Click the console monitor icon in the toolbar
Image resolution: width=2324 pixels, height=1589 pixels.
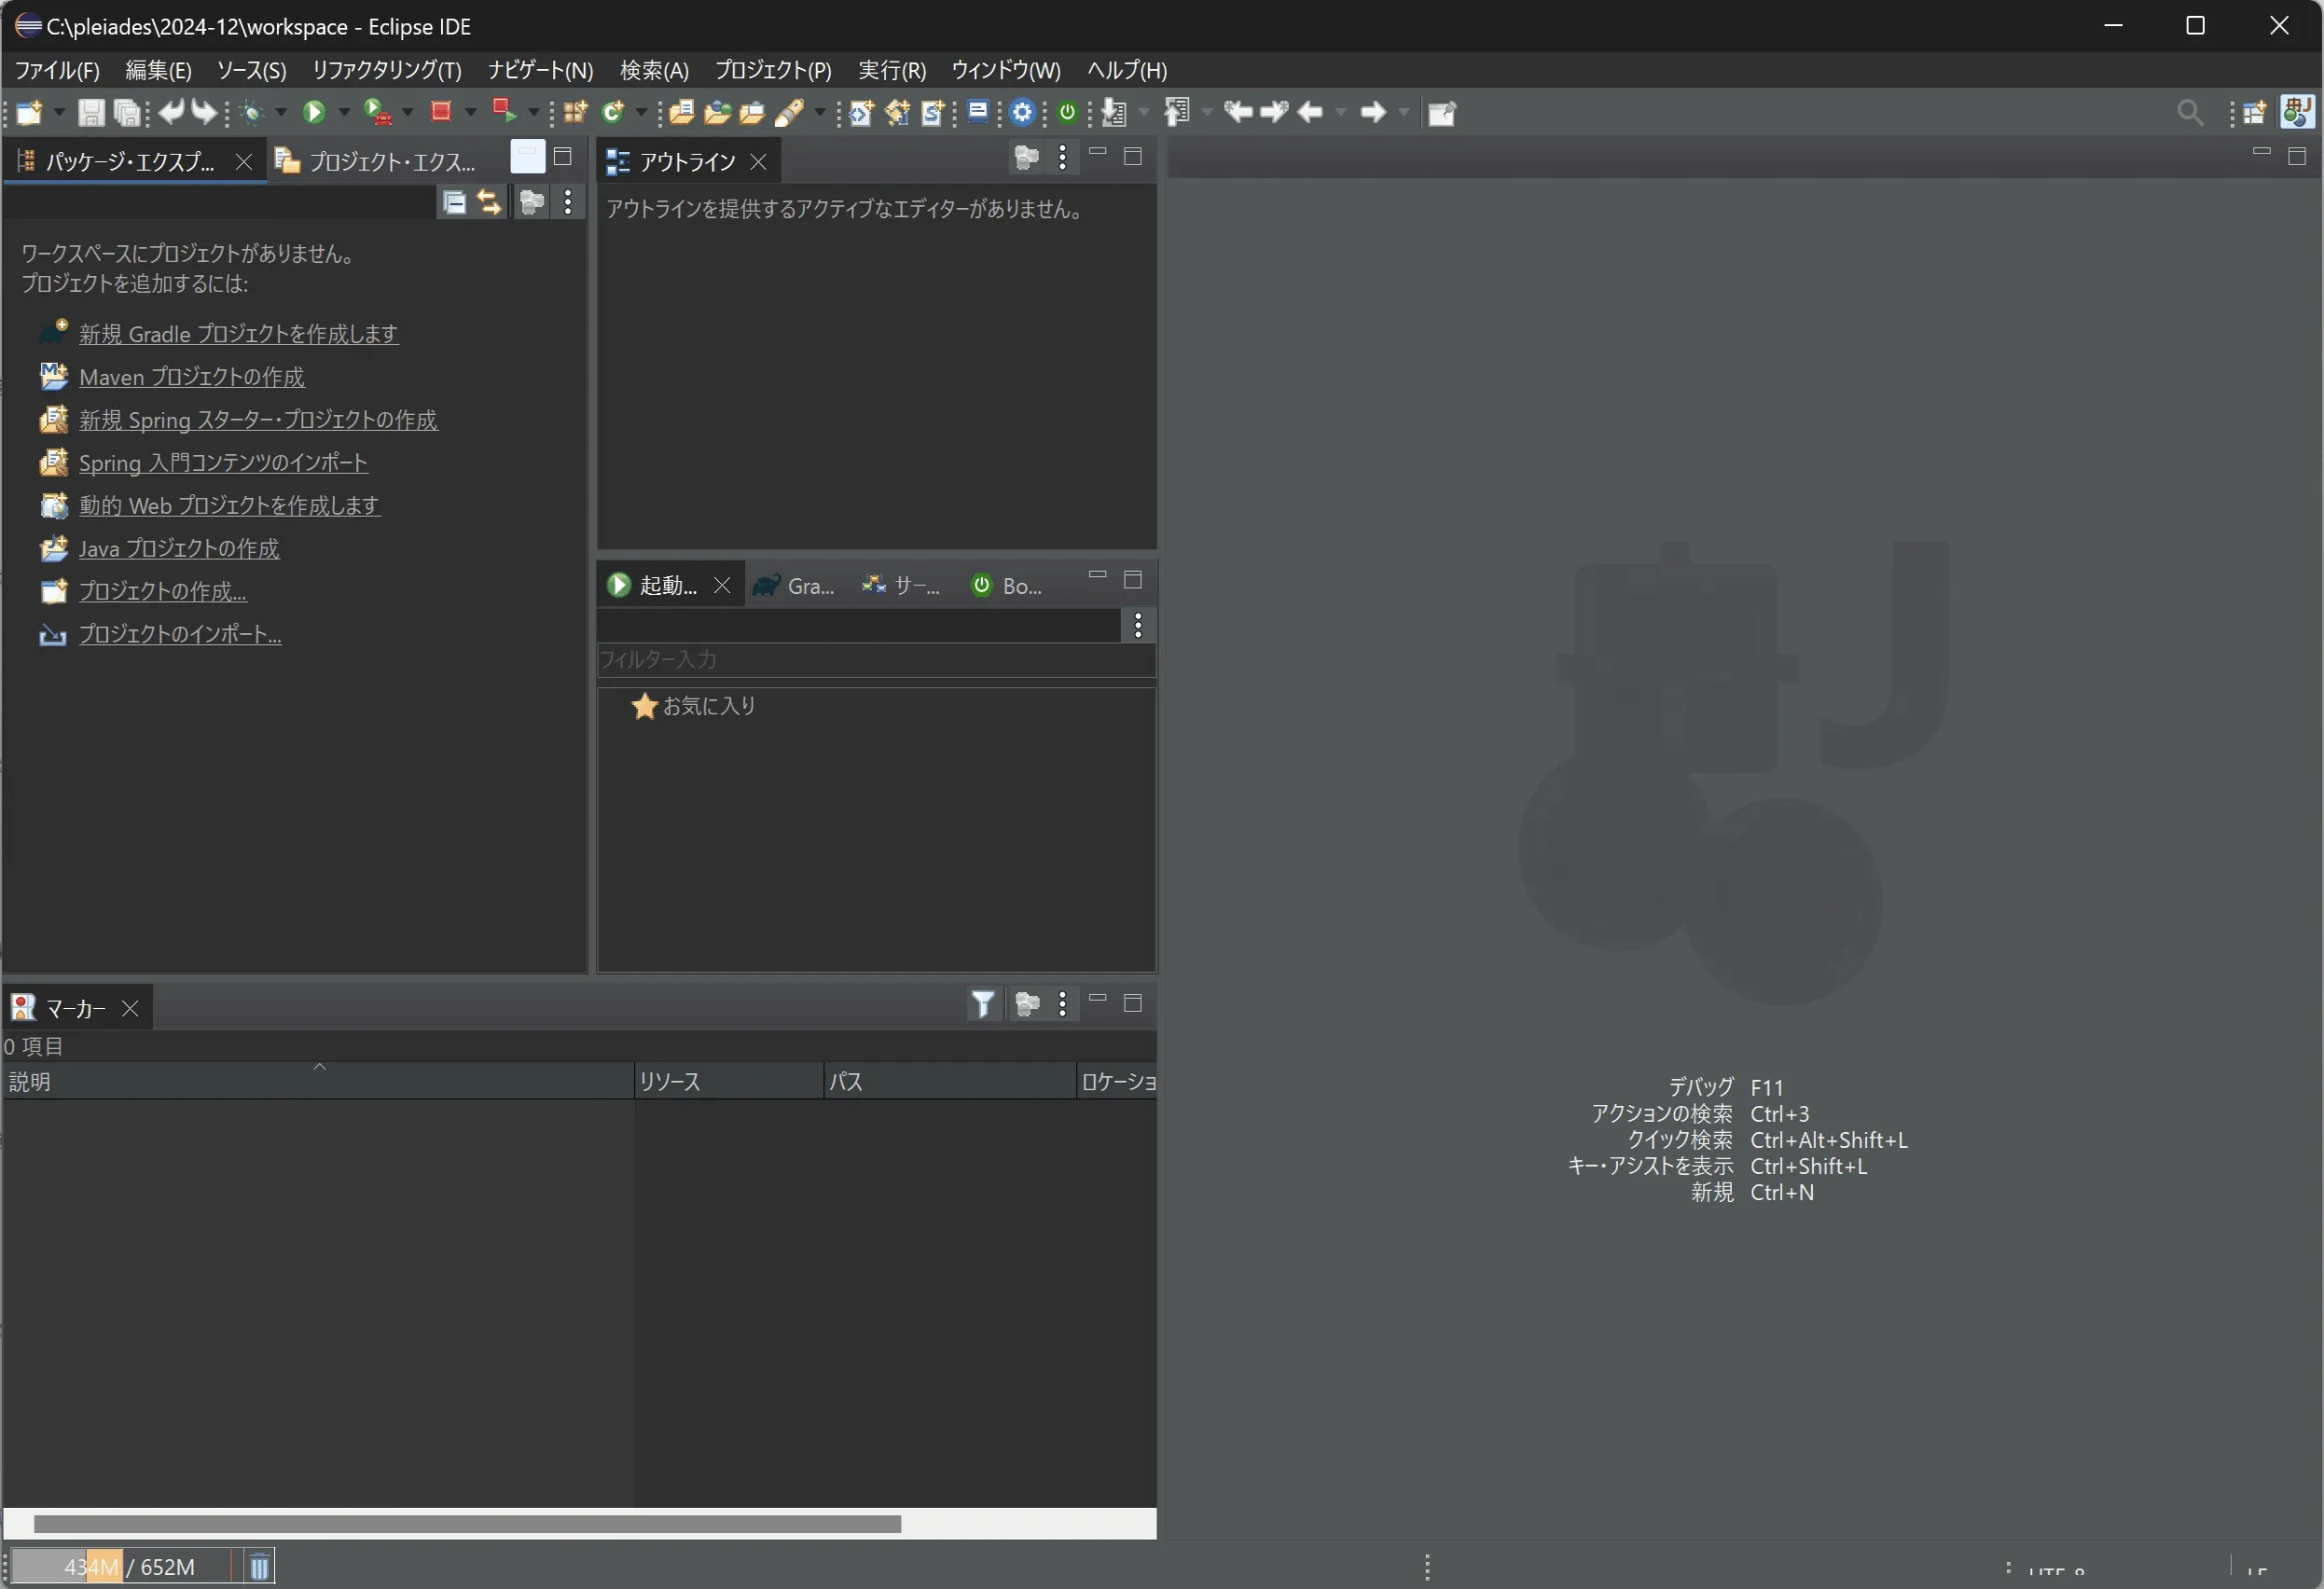(x=978, y=111)
